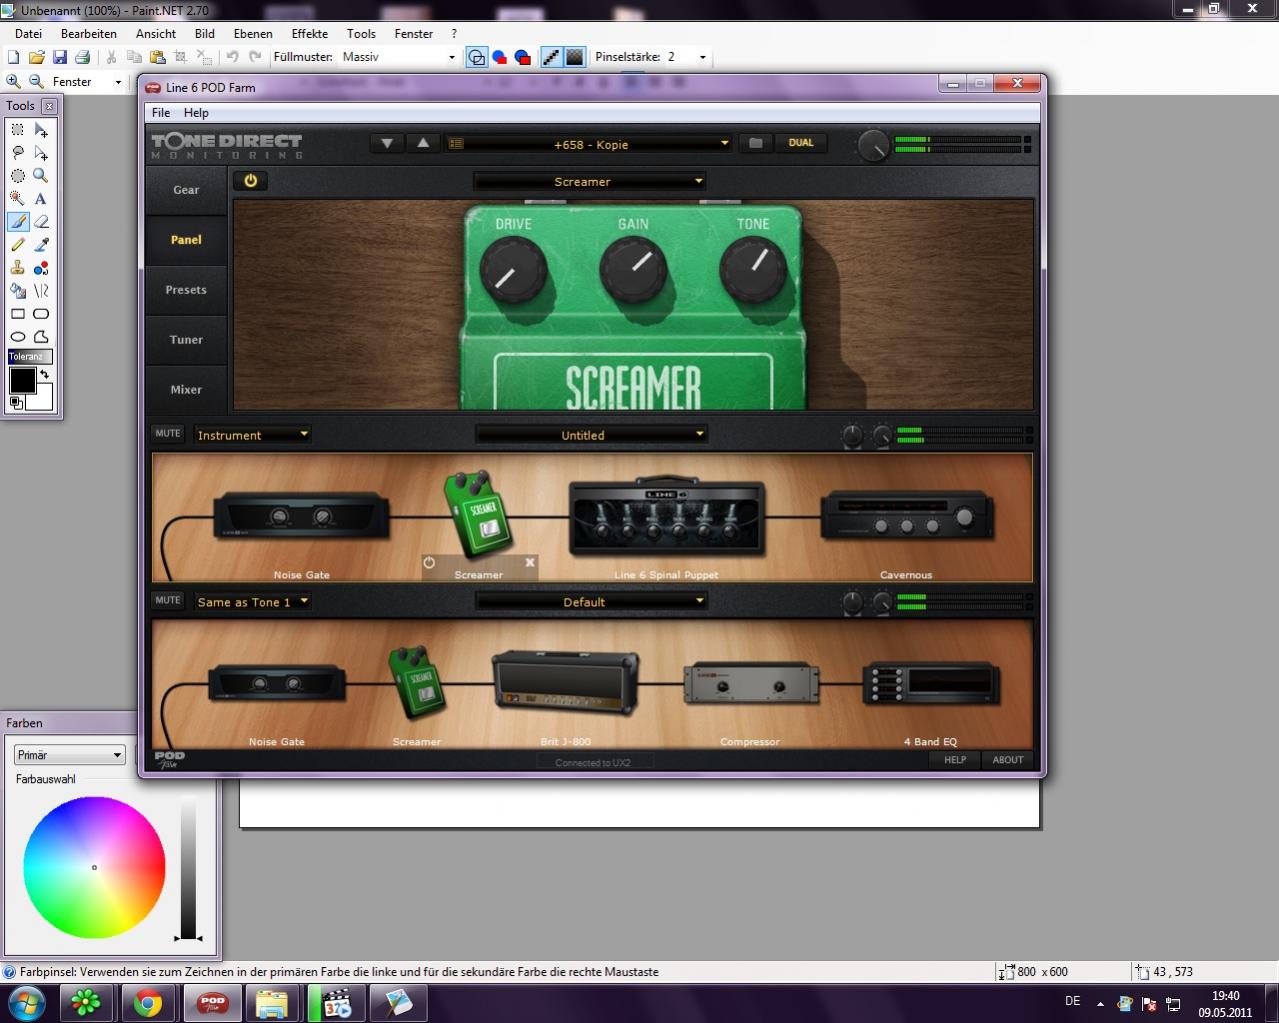
Task: Open the Help menu in POD Farm
Action: coord(196,113)
